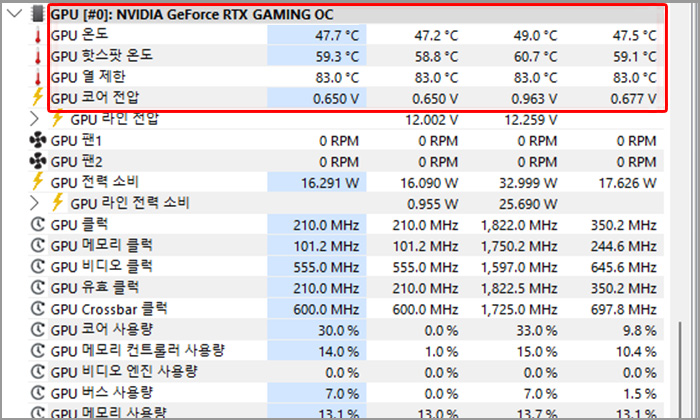700x420 pixels.
Task: Select the GPU 클럭 row label
Action: pos(79,225)
